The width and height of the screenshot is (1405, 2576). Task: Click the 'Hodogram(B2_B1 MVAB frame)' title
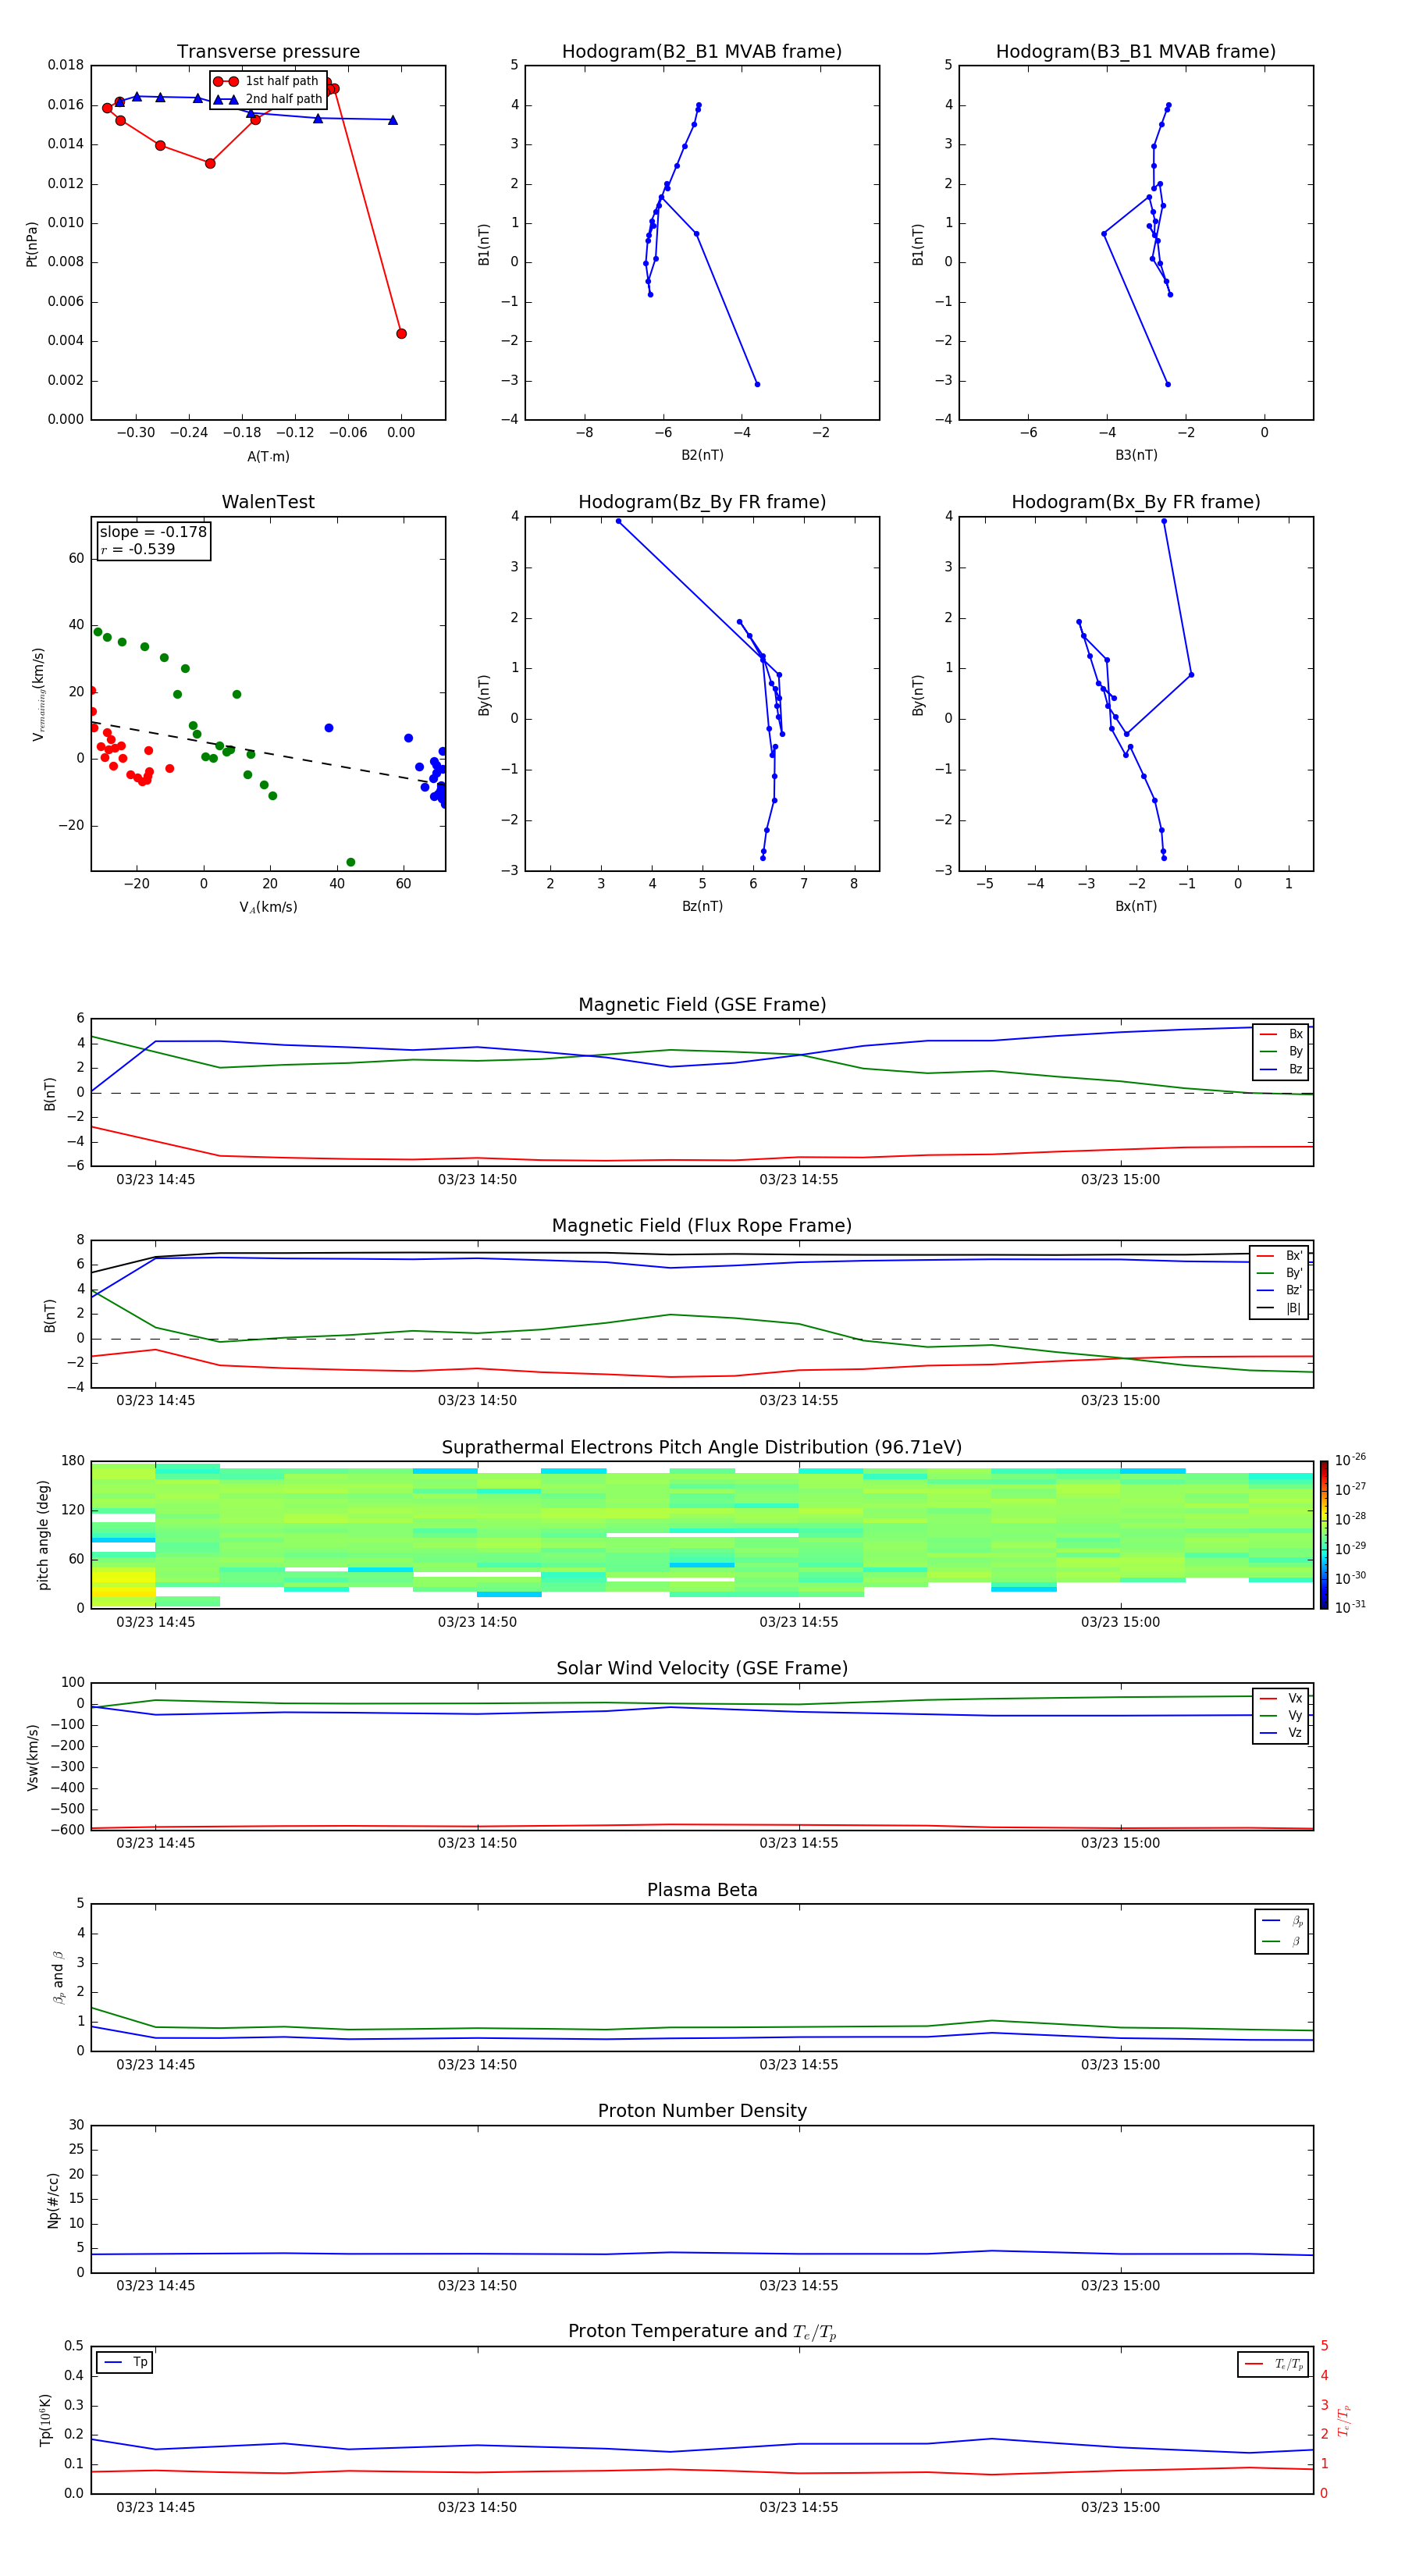tap(702, 52)
